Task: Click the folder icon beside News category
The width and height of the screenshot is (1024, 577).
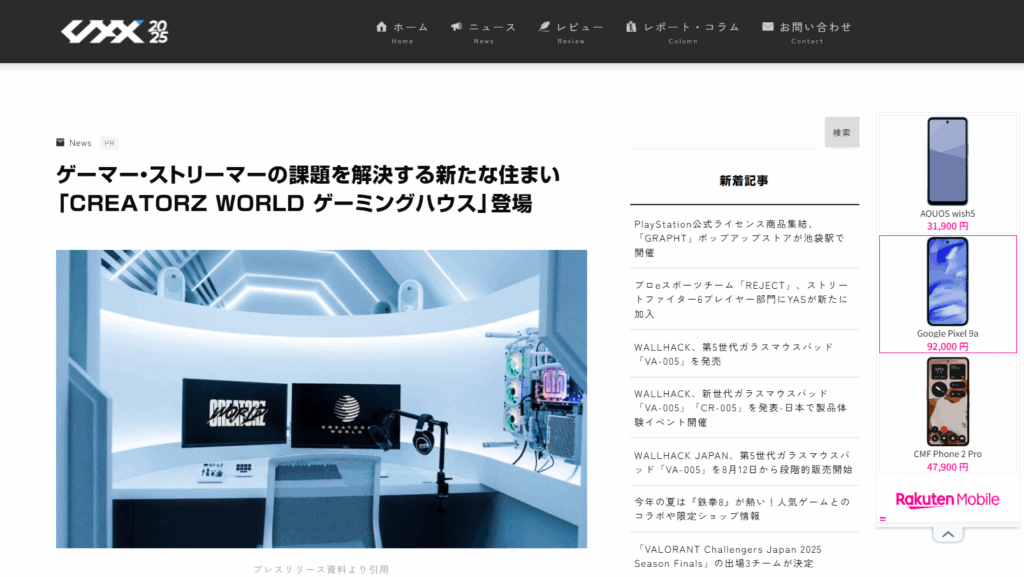Action: click(x=60, y=142)
